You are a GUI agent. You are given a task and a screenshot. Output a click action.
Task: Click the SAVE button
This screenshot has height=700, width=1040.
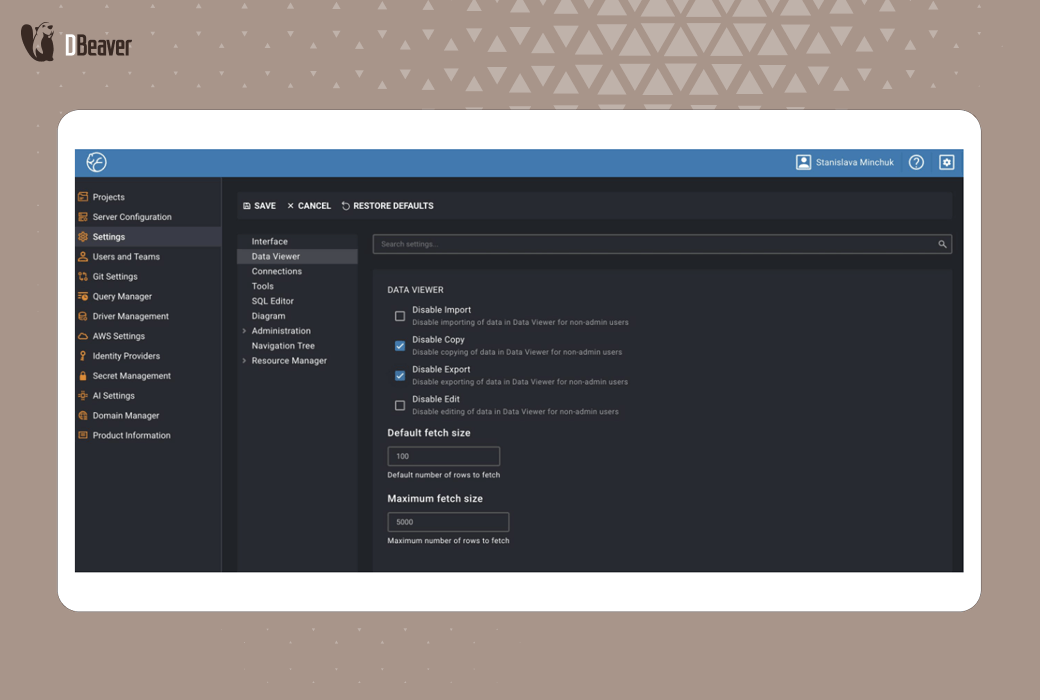[x=258, y=205]
